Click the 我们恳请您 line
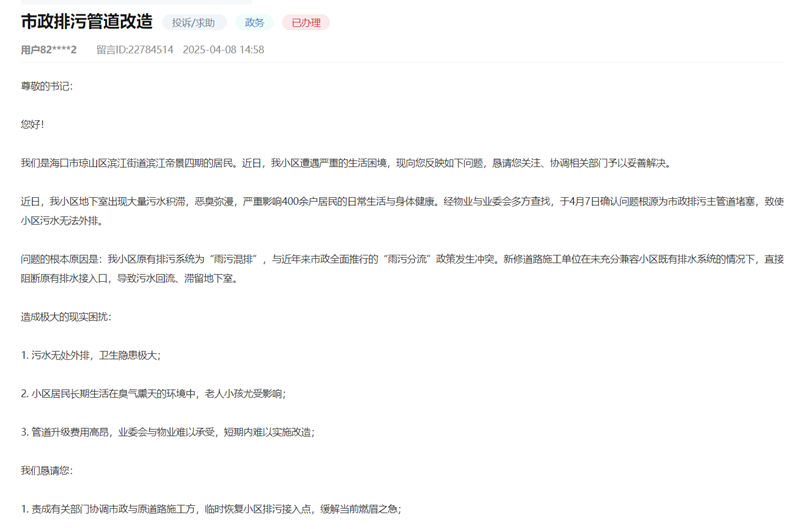The image size is (800, 529). coord(46,470)
